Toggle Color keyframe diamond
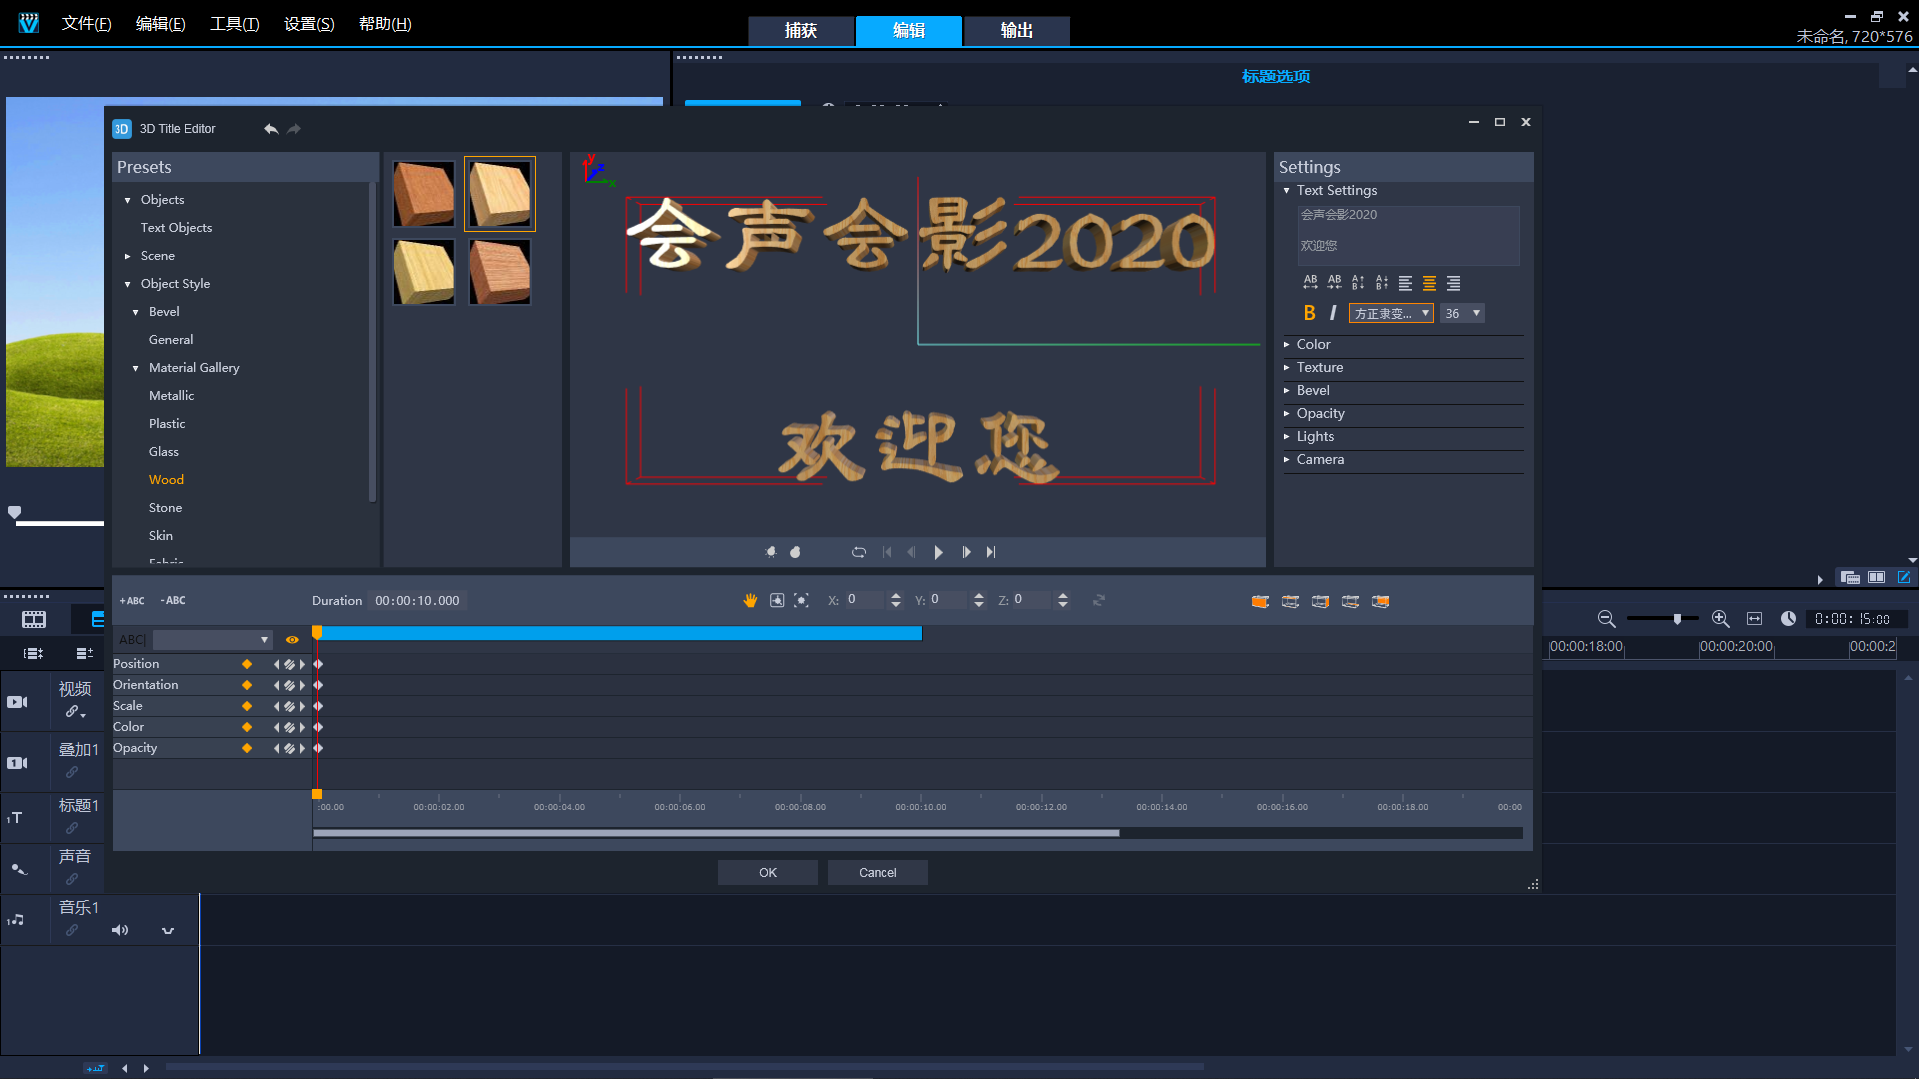This screenshot has width=1919, height=1079. tap(247, 727)
